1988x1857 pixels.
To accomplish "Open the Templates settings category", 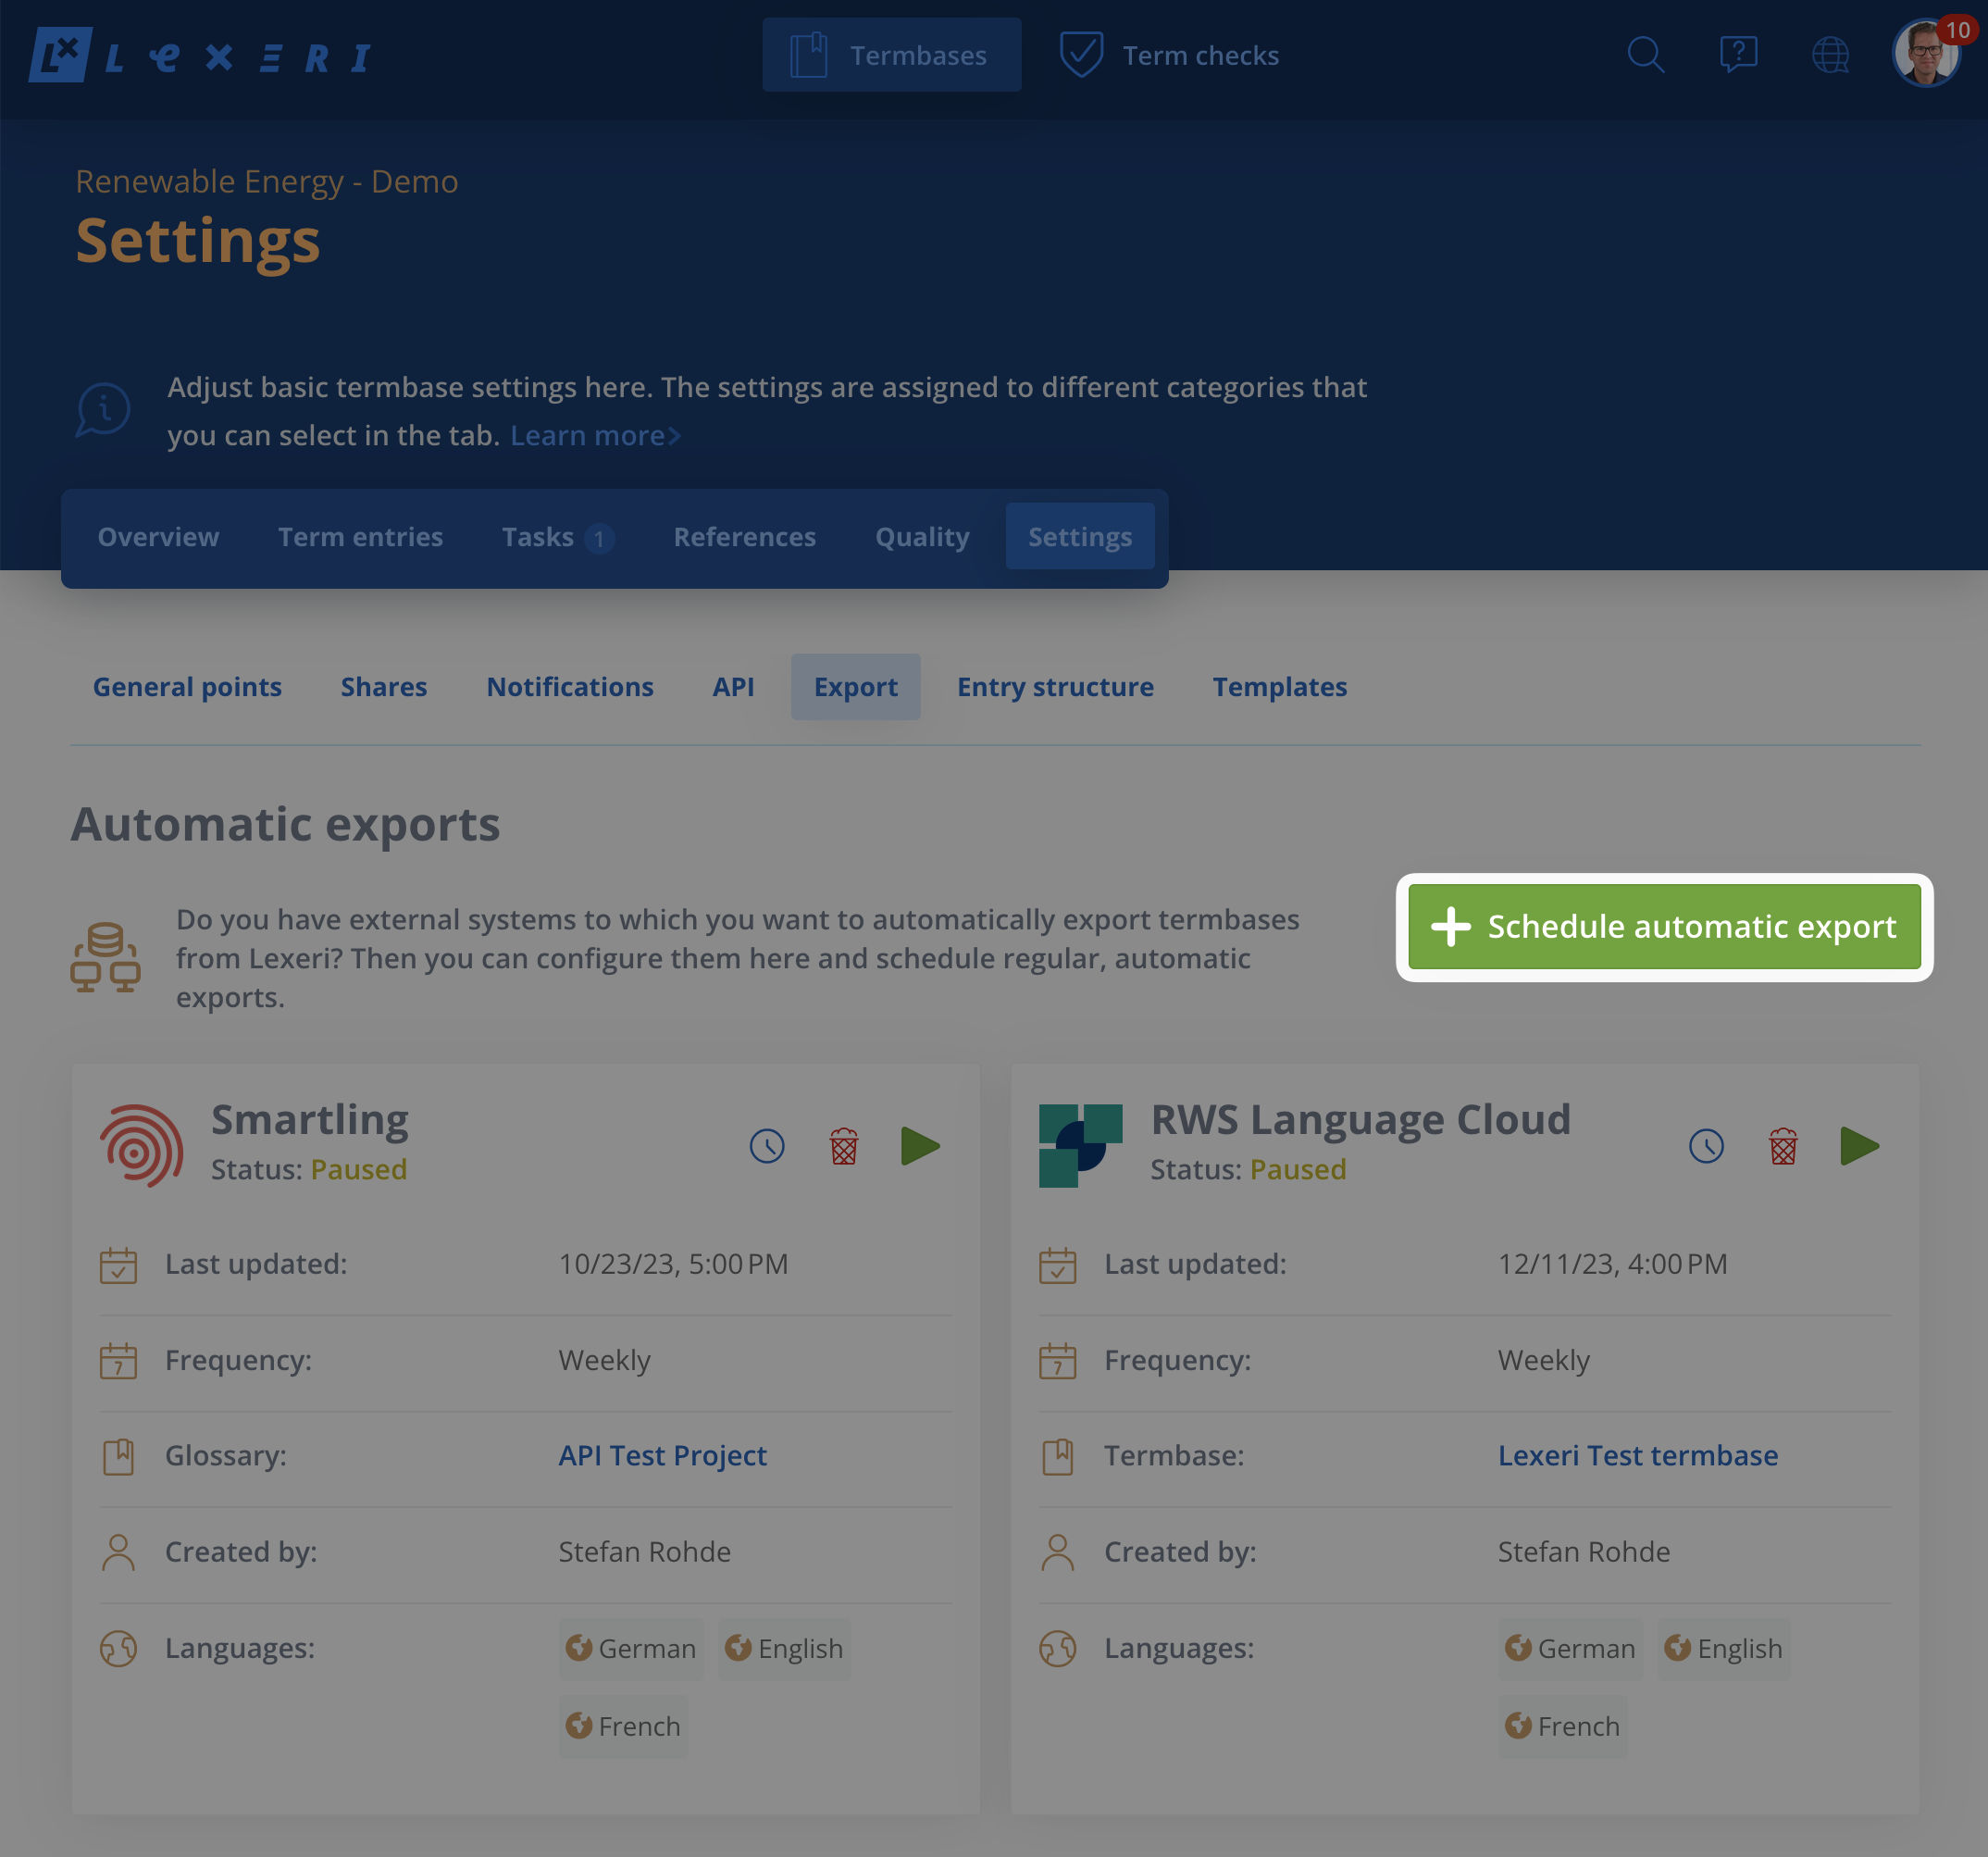I will point(1280,687).
